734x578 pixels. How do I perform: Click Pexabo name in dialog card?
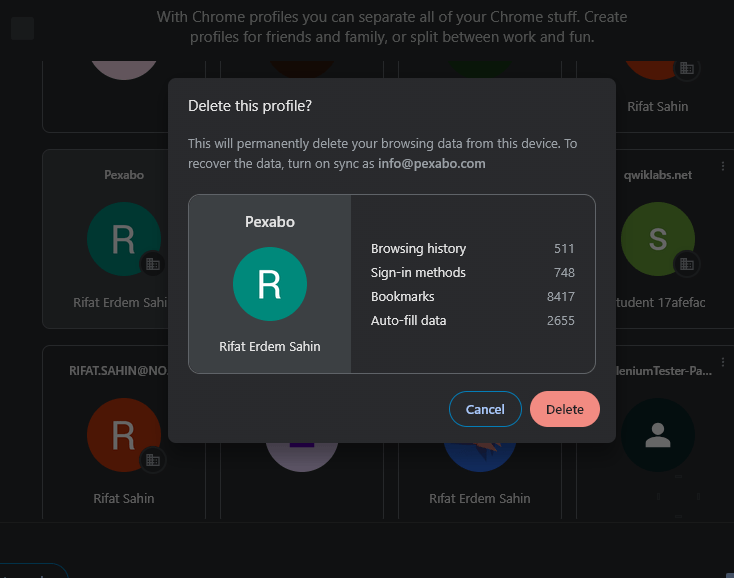[270, 221]
